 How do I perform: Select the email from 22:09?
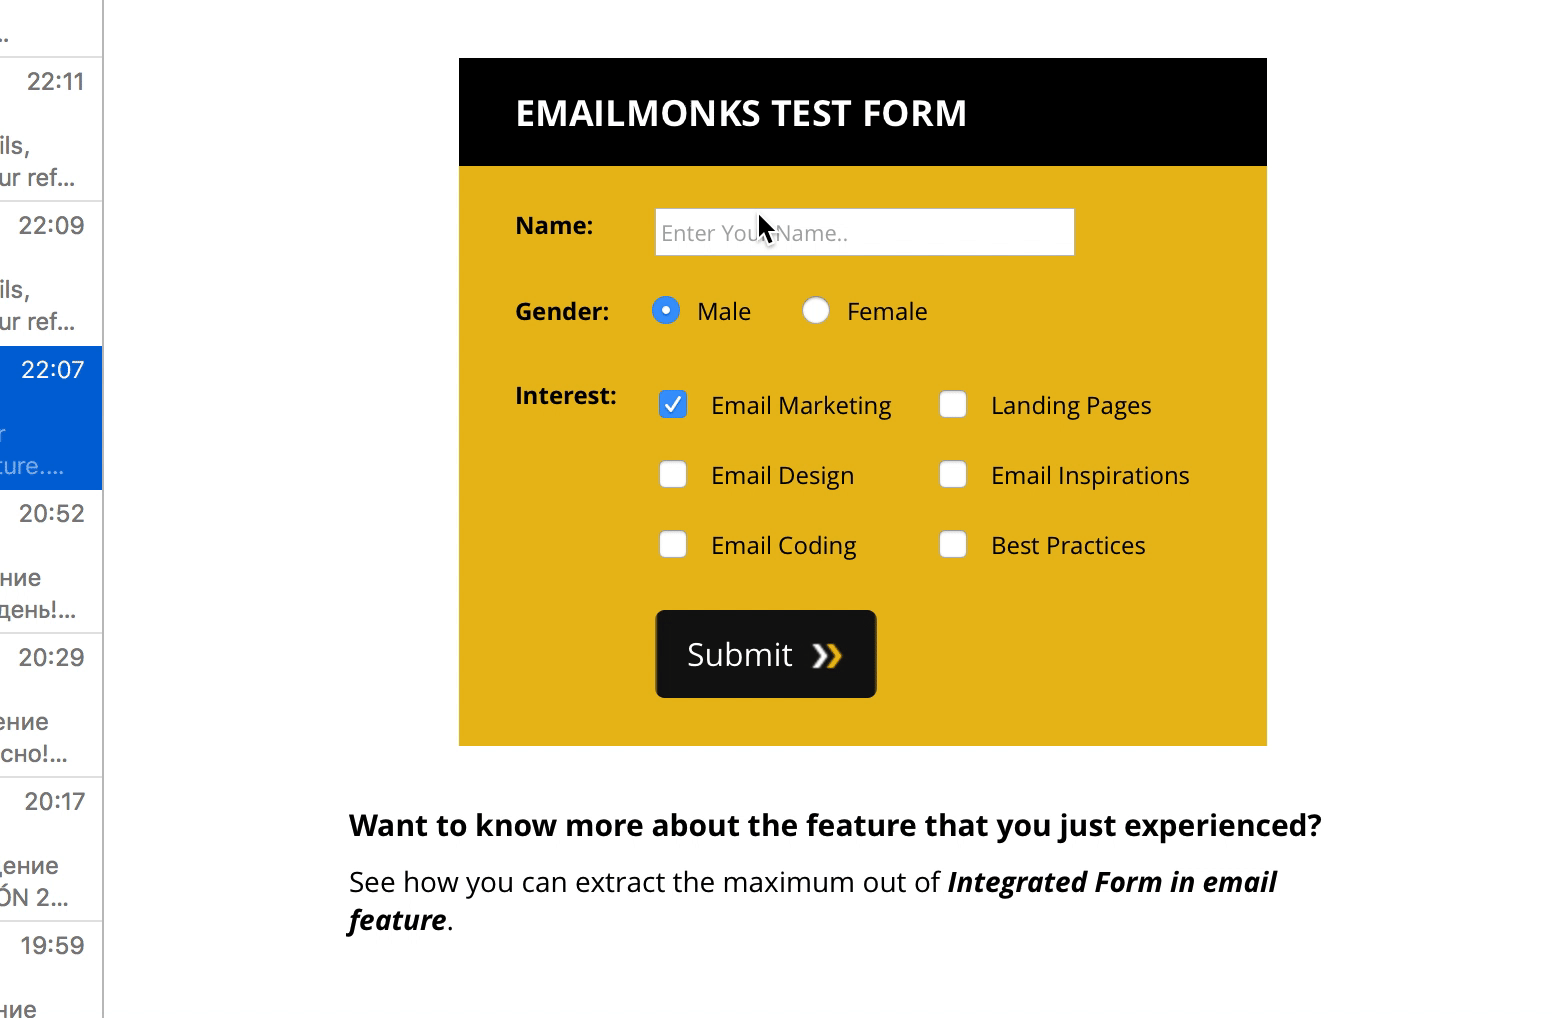coord(50,273)
